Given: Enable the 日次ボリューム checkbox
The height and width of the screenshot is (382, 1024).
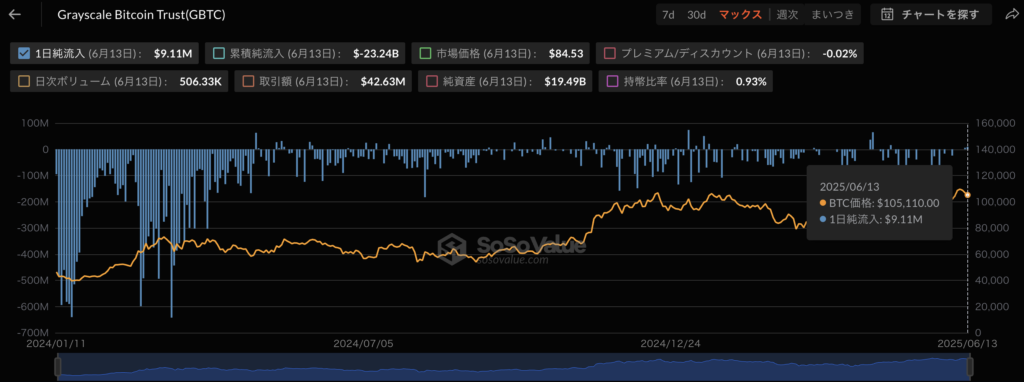Looking at the screenshot, I should point(25,82).
